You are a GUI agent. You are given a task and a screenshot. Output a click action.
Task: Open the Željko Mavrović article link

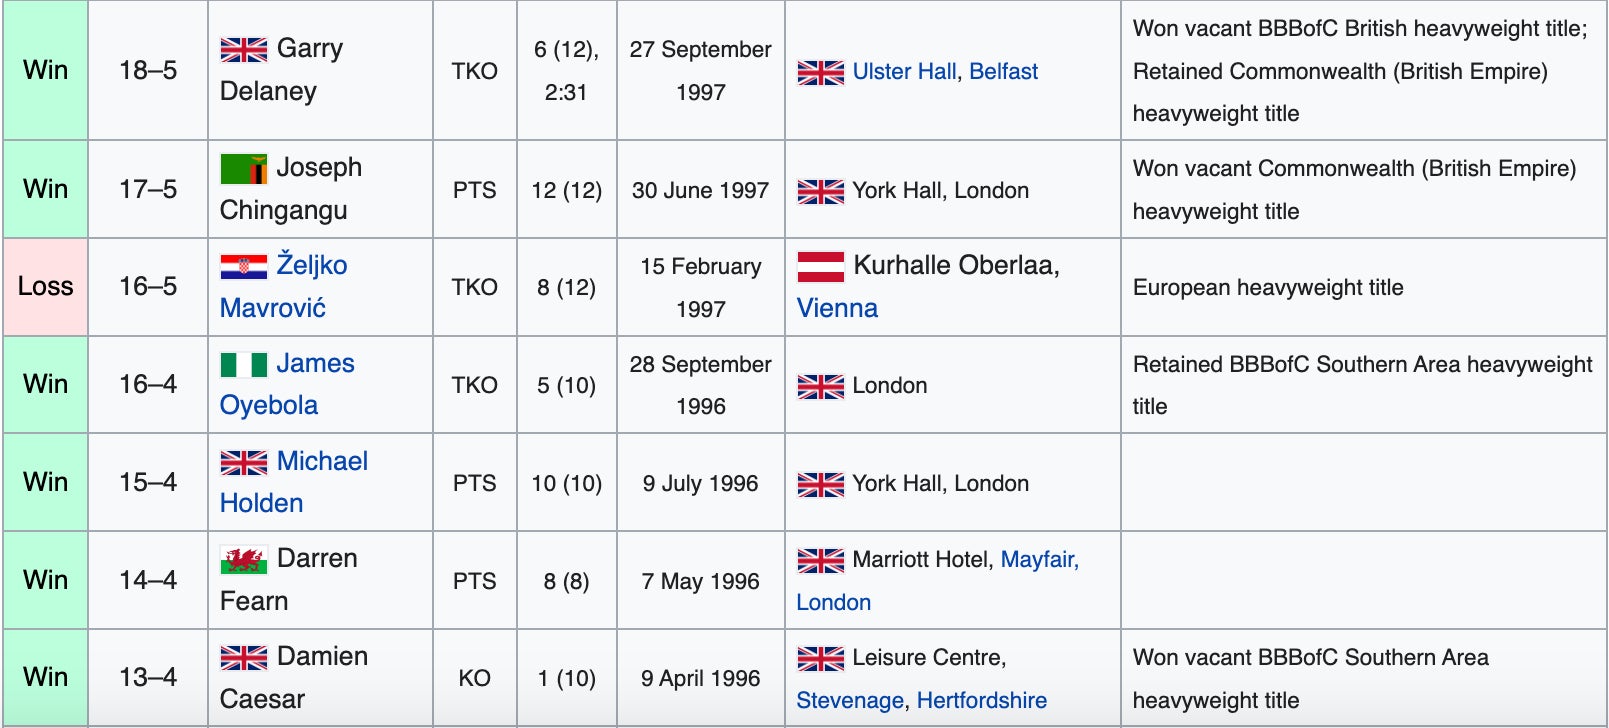[312, 266]
